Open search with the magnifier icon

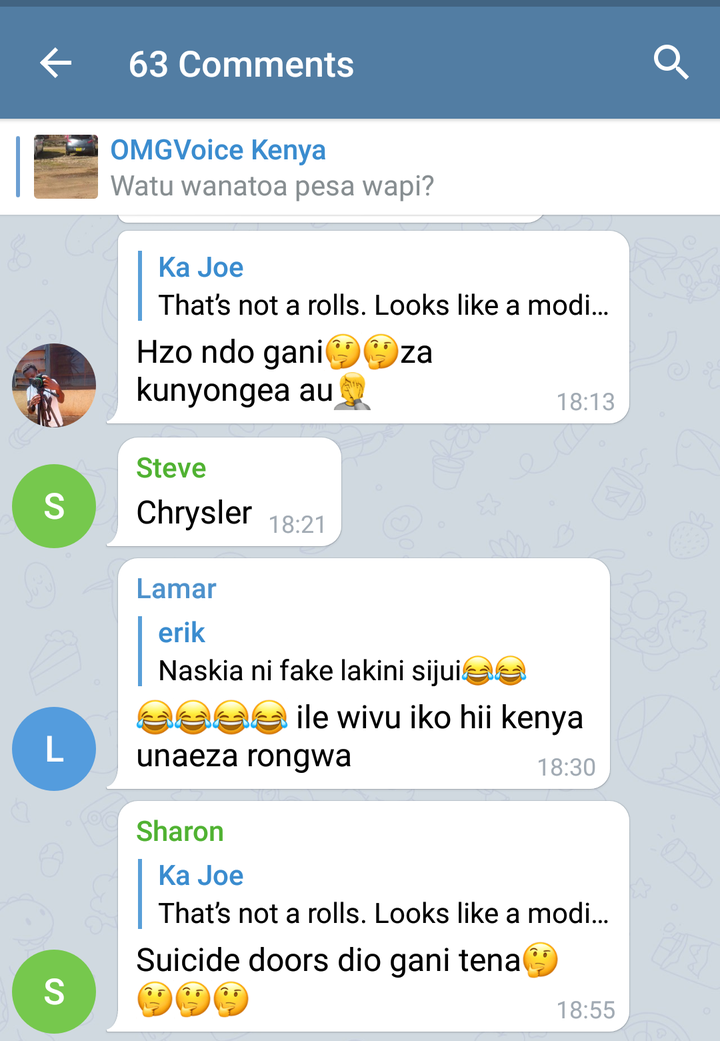tap(670, 63)
